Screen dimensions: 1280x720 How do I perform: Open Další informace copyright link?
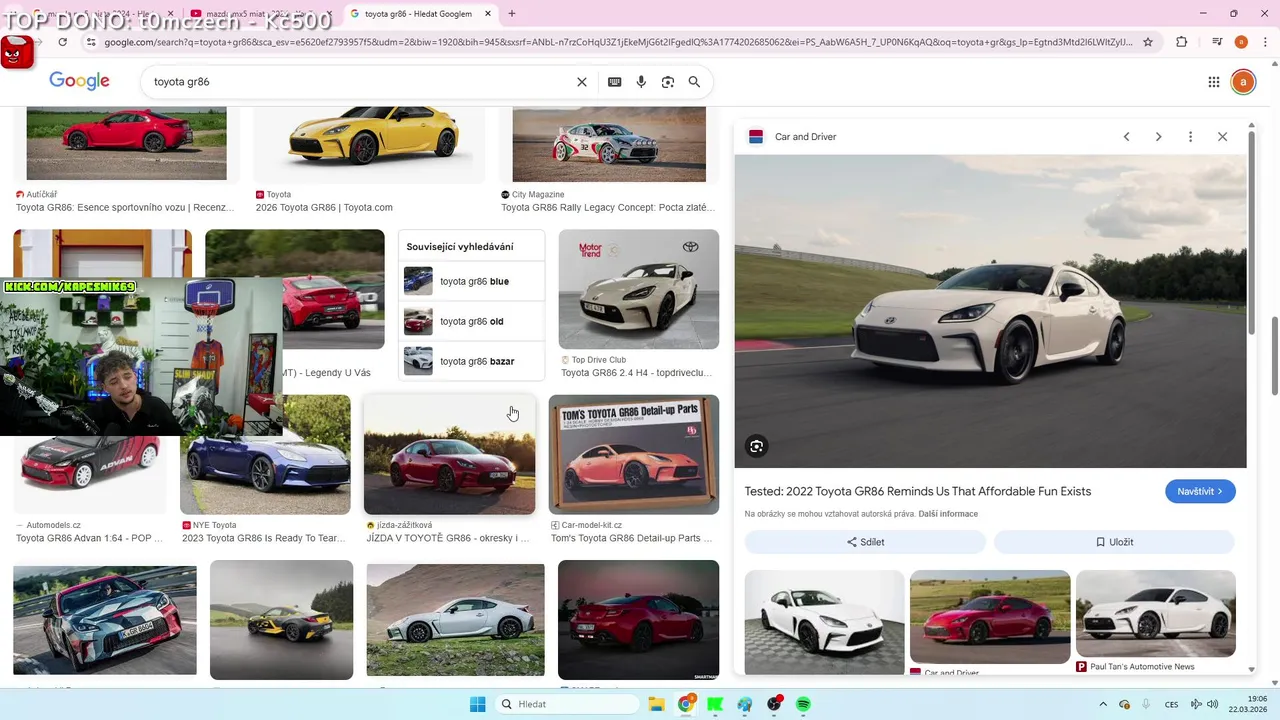click(x=948, y=514)
